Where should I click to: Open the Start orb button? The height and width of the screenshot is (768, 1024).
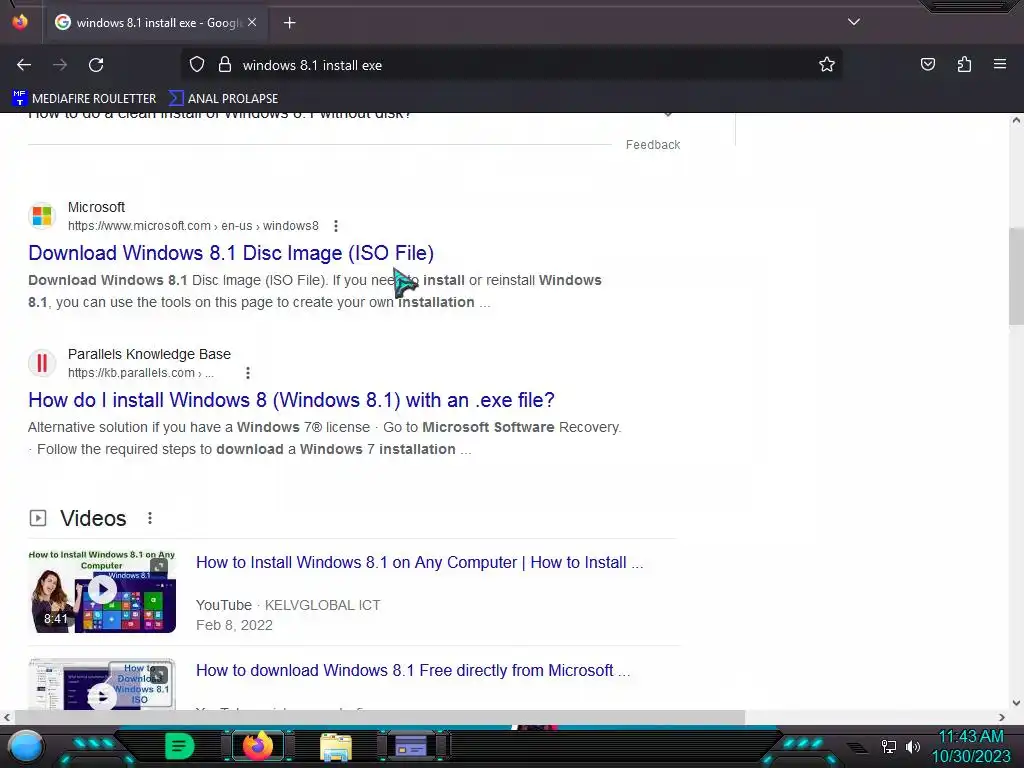pyautogui.click(x=25, y=746)
